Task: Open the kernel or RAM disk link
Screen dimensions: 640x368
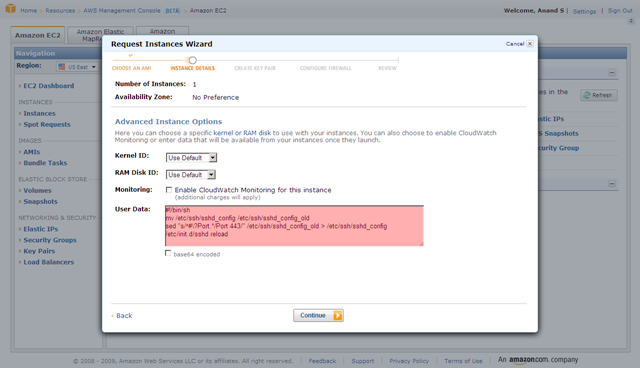Action: coord(242,133)
